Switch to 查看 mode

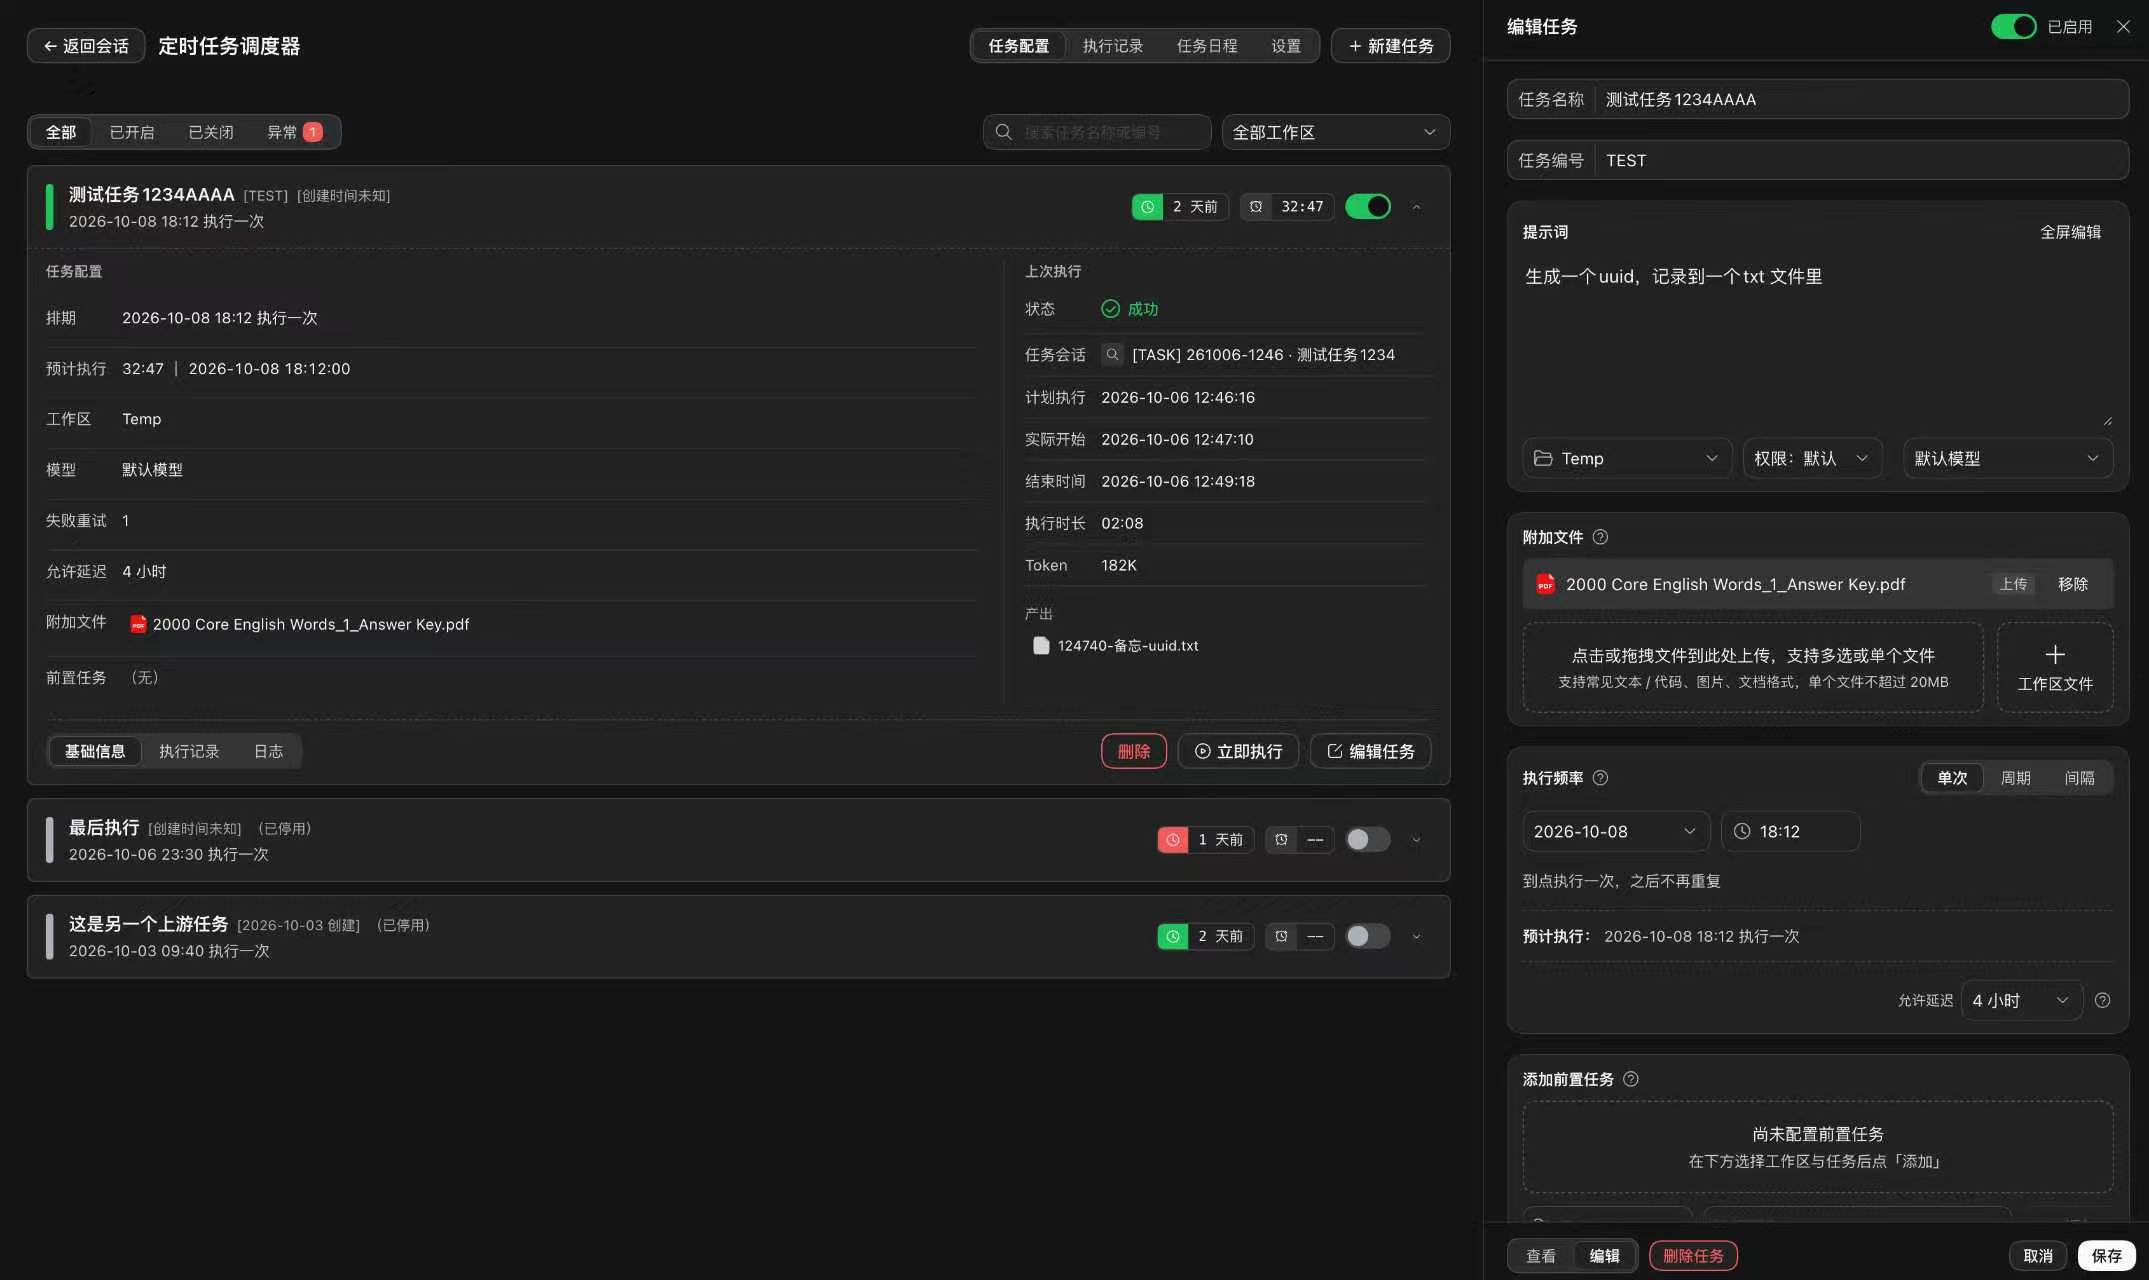point(1541,1256)
